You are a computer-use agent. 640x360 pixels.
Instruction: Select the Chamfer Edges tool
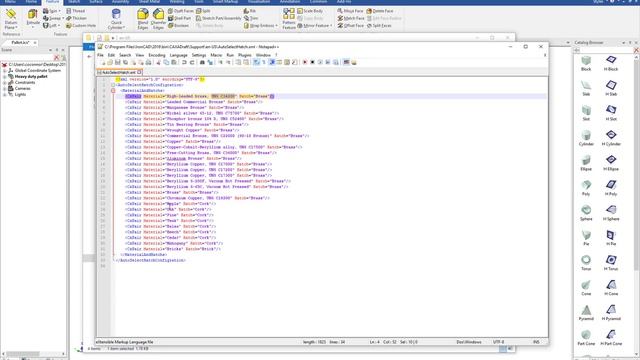(x=158, y=19)
